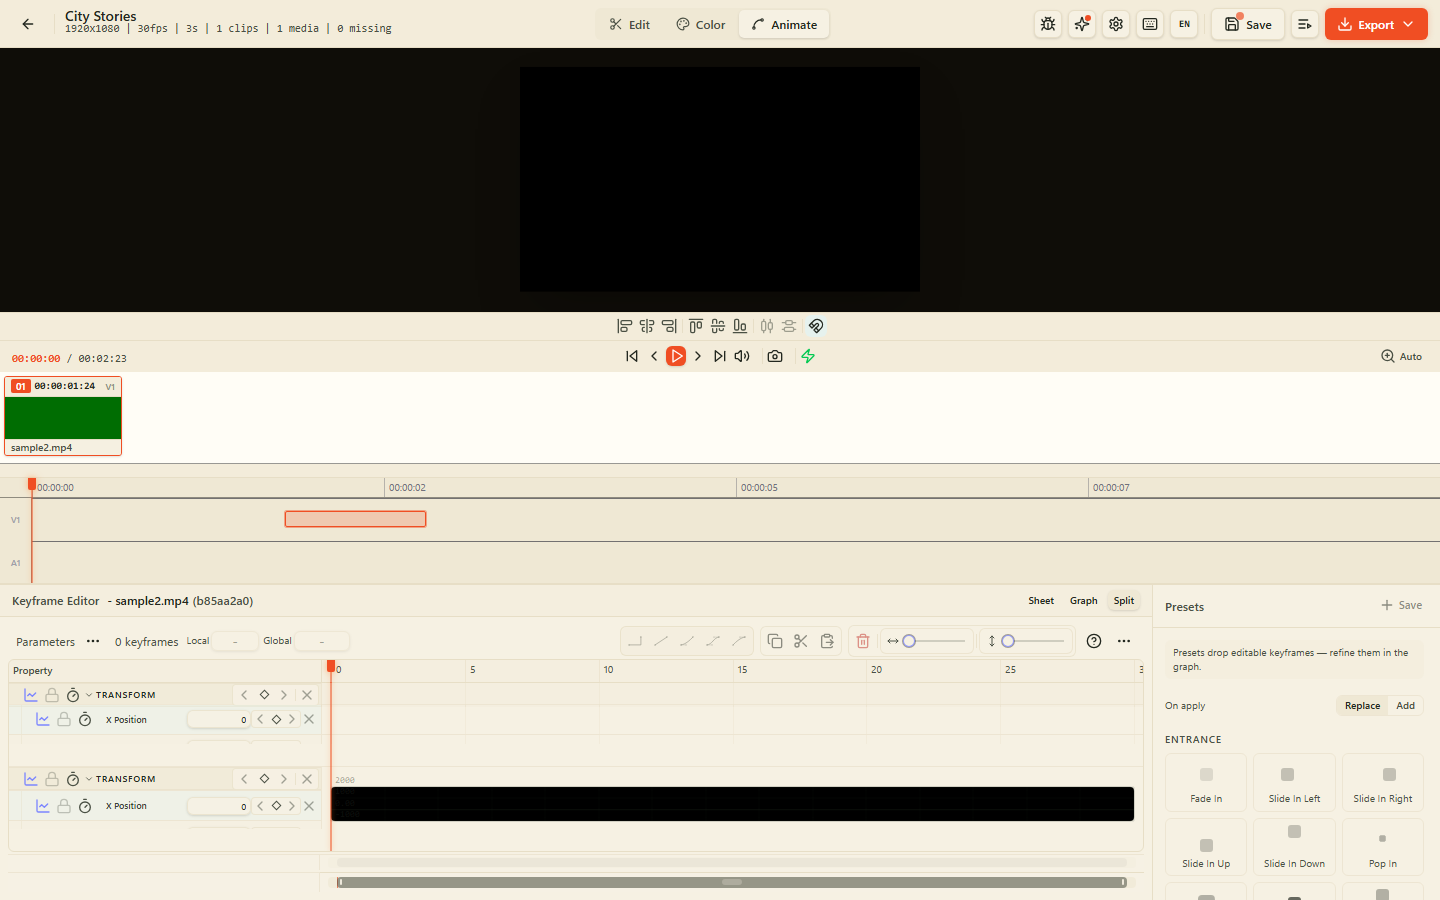Image resolution: width=1440 pixels, height=900 pixels.
Task: Jump to the start of the clip
Action: tap(632, 356)
